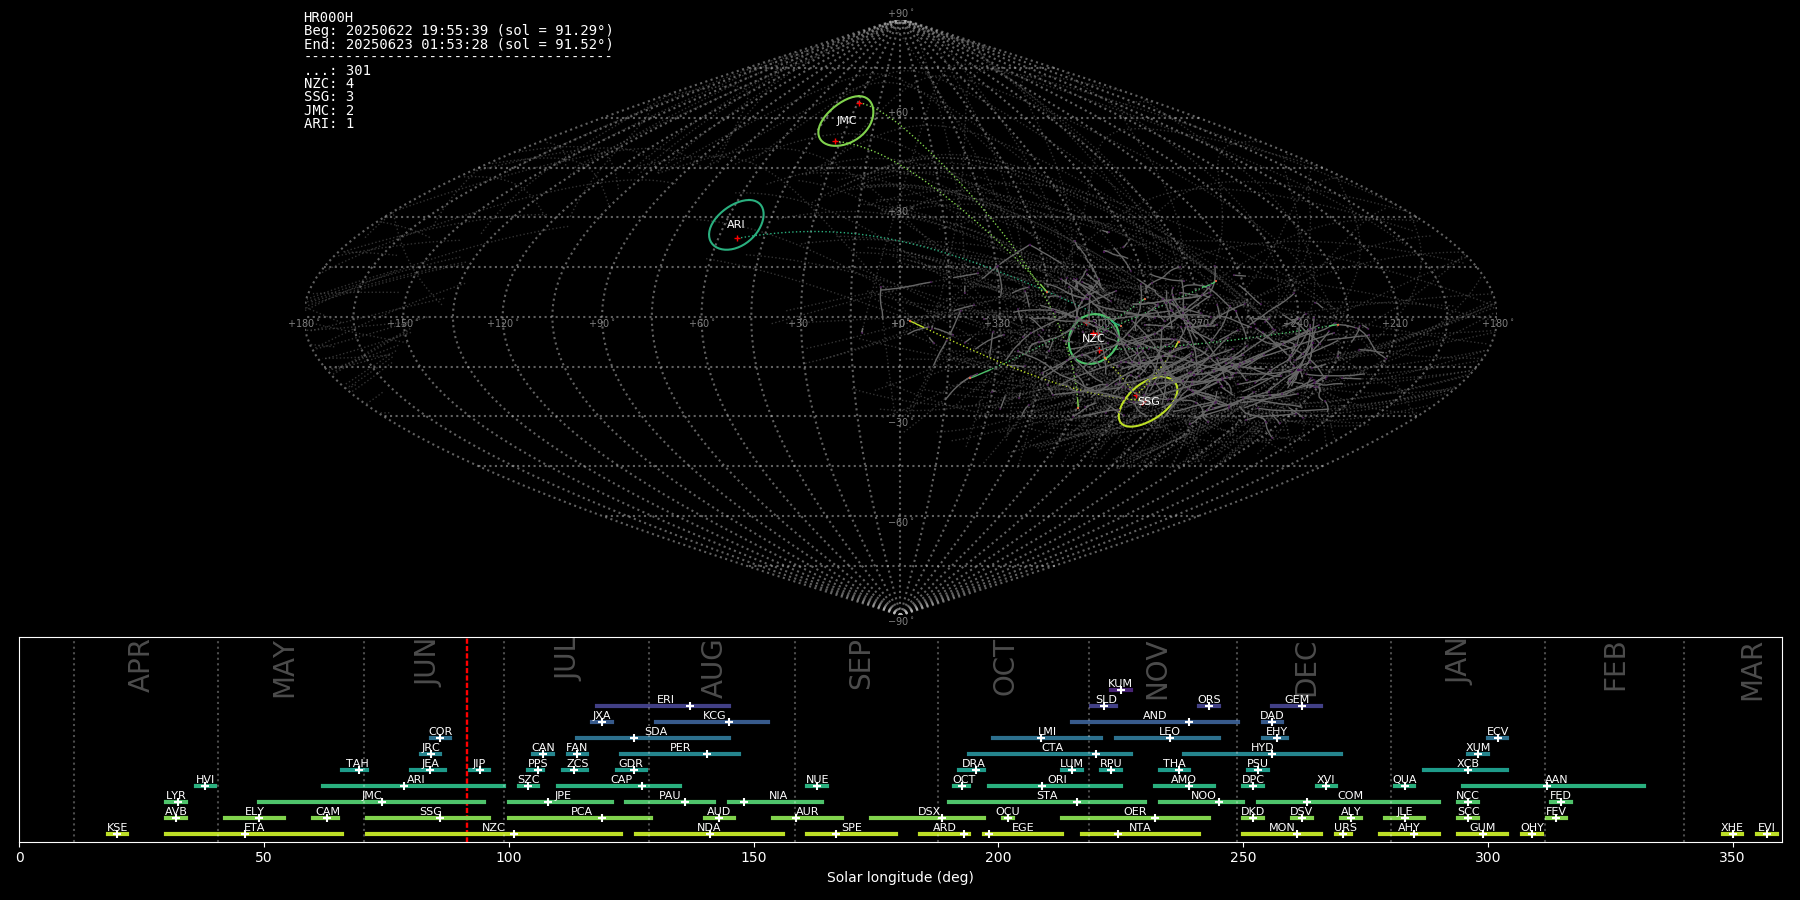Click the 'NZC: 4' count line
This screenshot has width=1800, height=900.
(x=329, y=84)
